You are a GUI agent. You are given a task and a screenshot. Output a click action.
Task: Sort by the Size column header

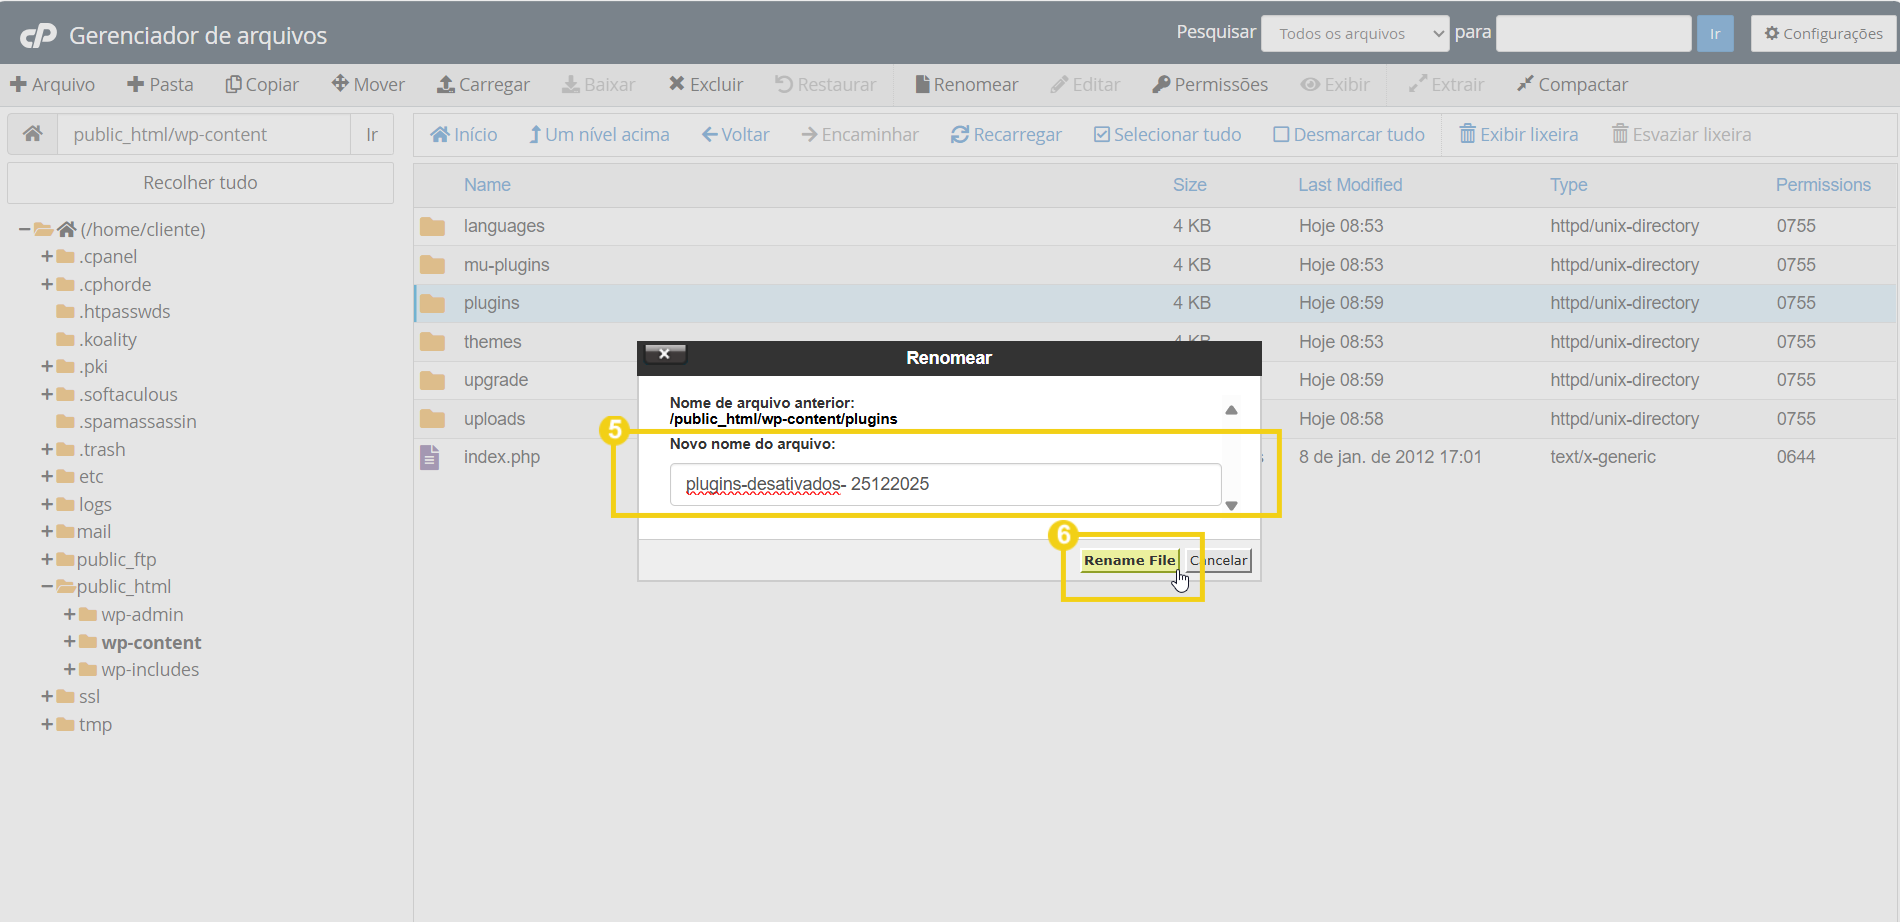point(1190,185)
